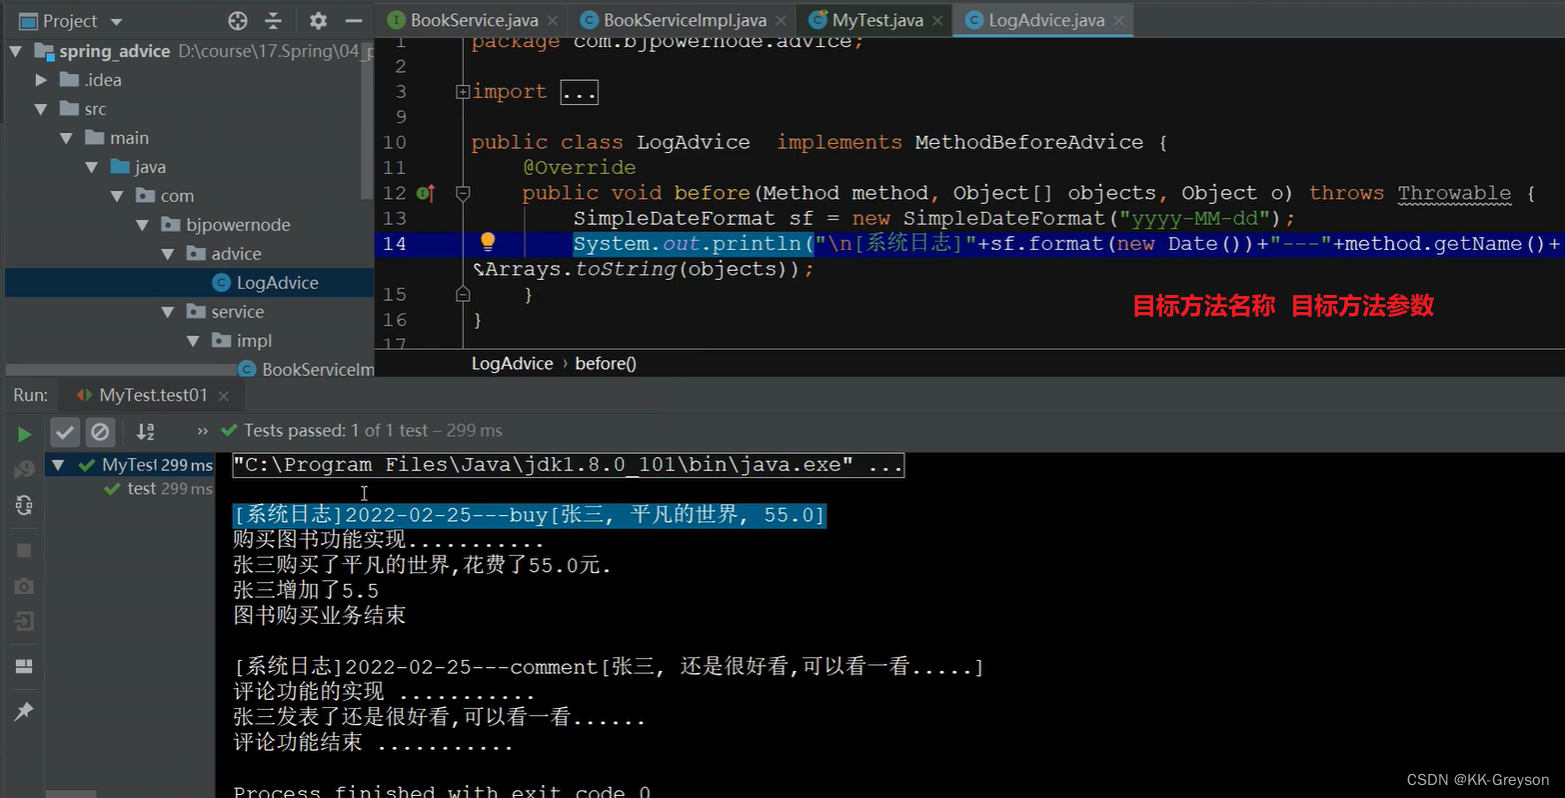This screenshot has height=798, width=1565.
Task: Fold the before method at line 12
Action: click(462, 193)
